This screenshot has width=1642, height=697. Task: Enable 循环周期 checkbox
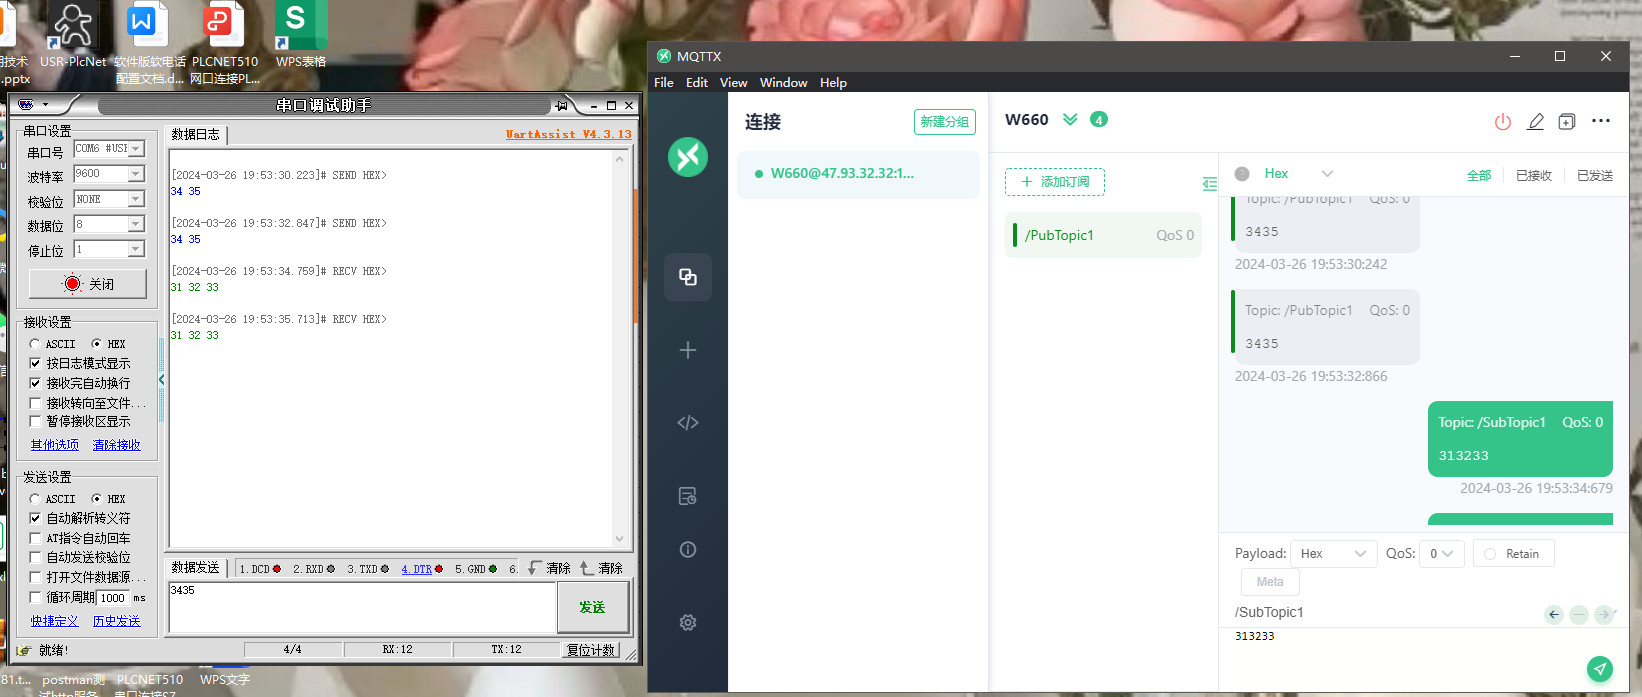point(36,597)
